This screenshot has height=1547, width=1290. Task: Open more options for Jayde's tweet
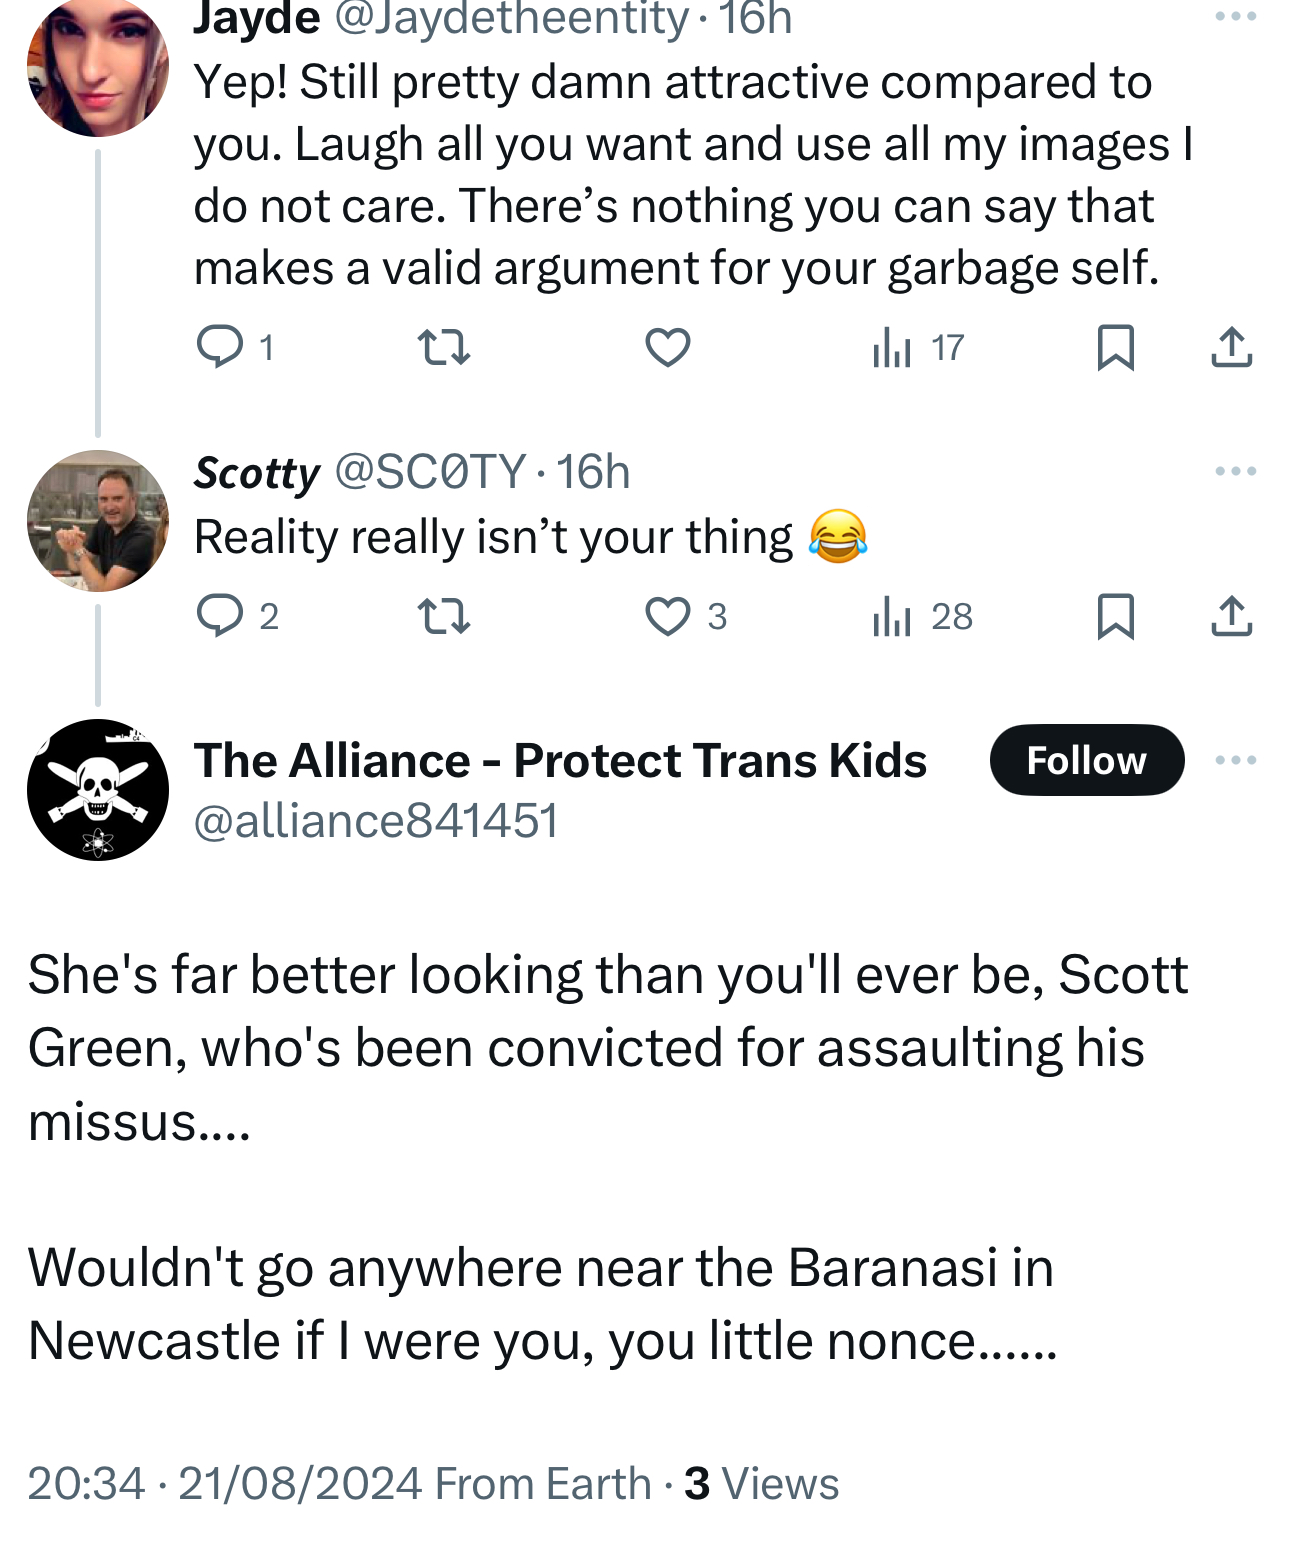(x=1235, y=16)
